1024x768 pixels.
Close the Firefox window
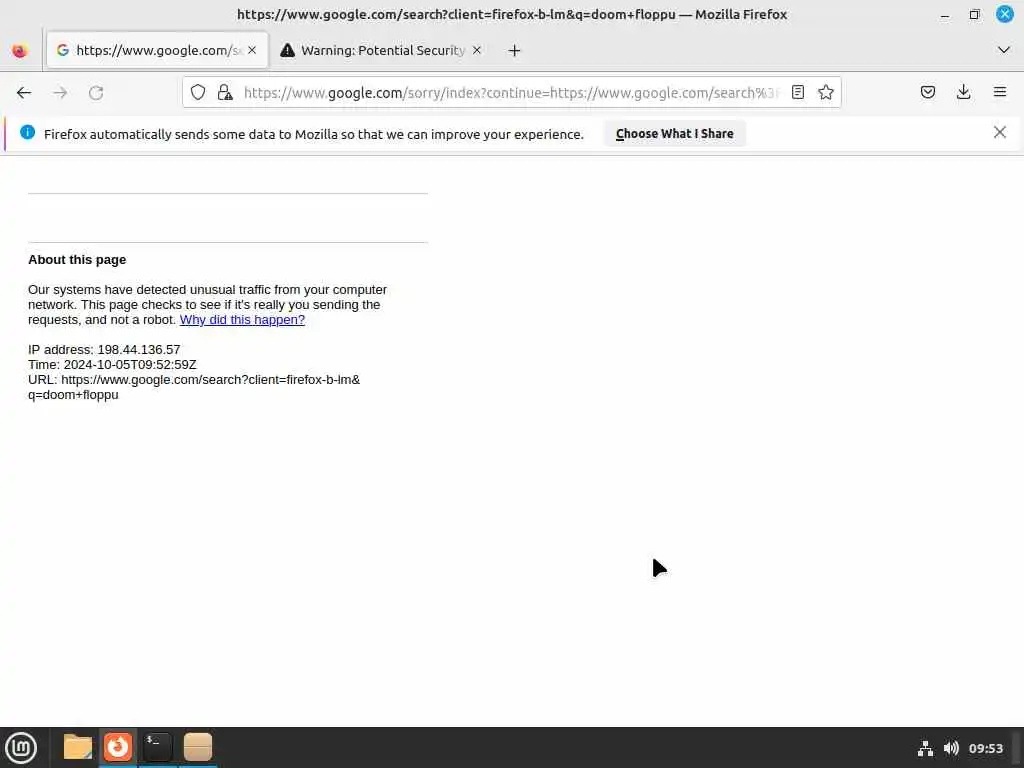coord(1004,14)
